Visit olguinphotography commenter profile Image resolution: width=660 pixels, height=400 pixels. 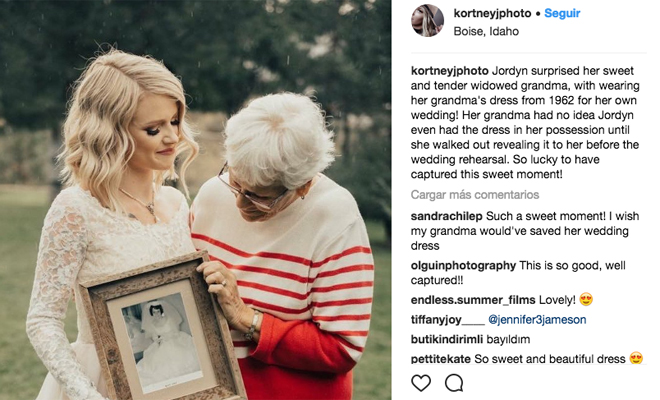[463, 266]
